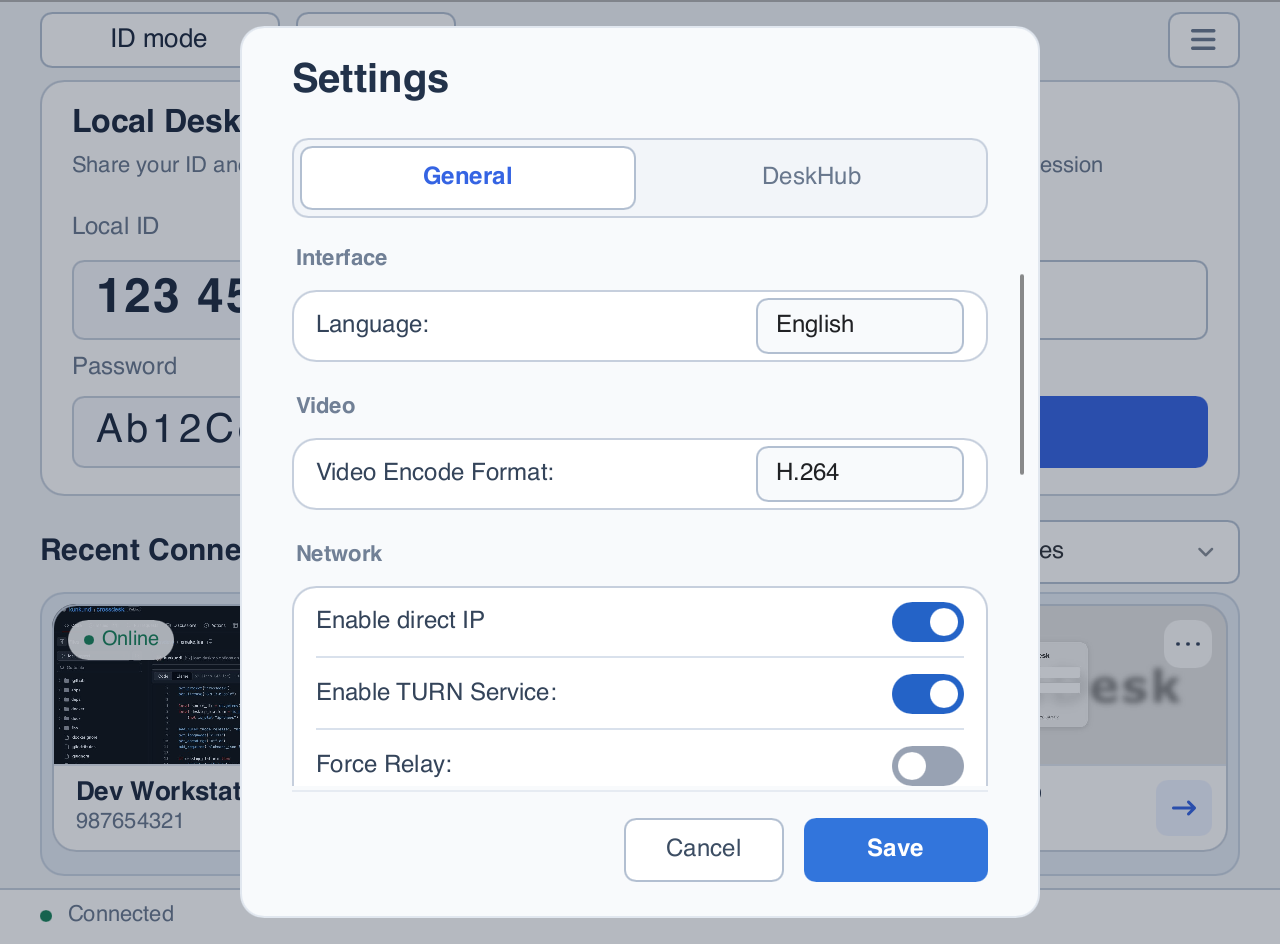1280x944 pixels.
Task: Click the Settings dialog scrollbar
Action: [1021, 374]
